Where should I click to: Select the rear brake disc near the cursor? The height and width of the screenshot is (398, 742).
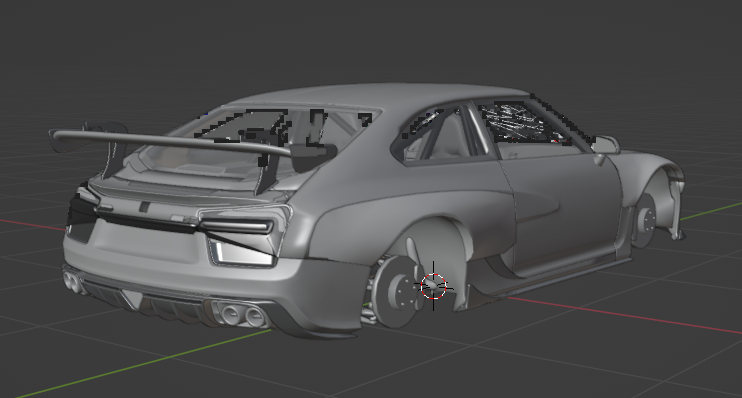[397, 292]
